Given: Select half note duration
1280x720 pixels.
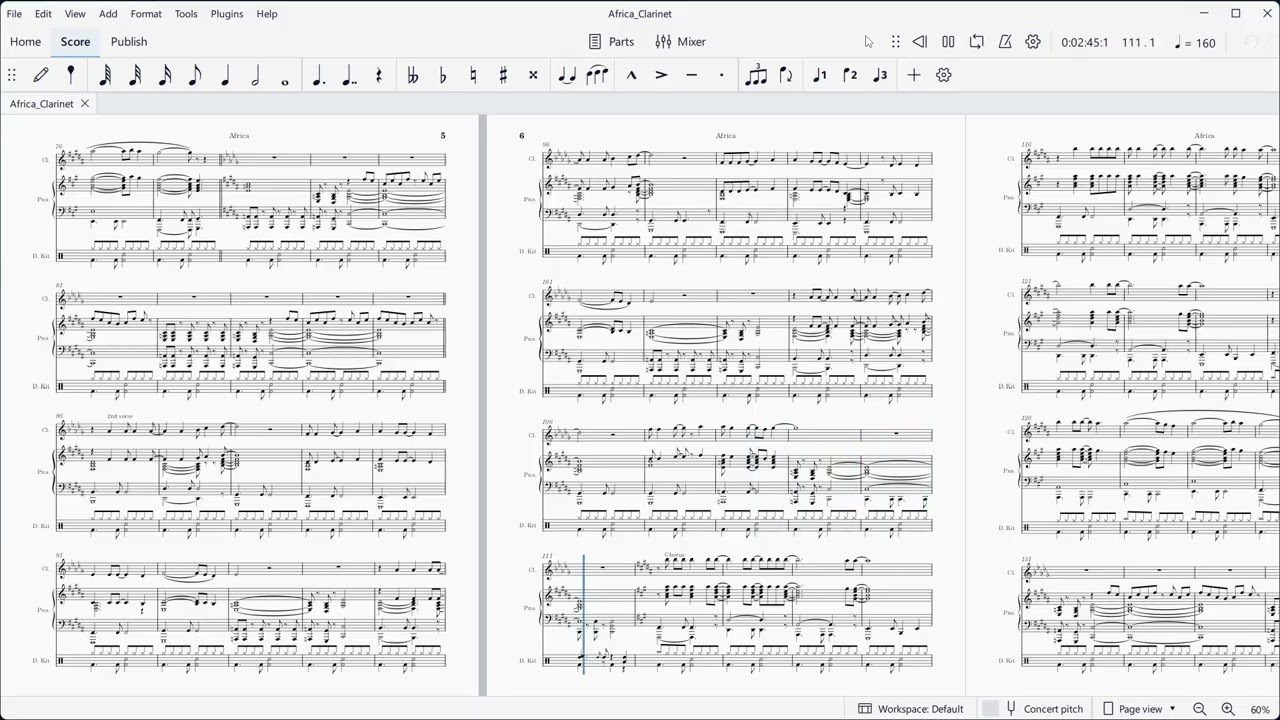Looking at the screenshot, I should pyautogui.click(x=255, y=75).
